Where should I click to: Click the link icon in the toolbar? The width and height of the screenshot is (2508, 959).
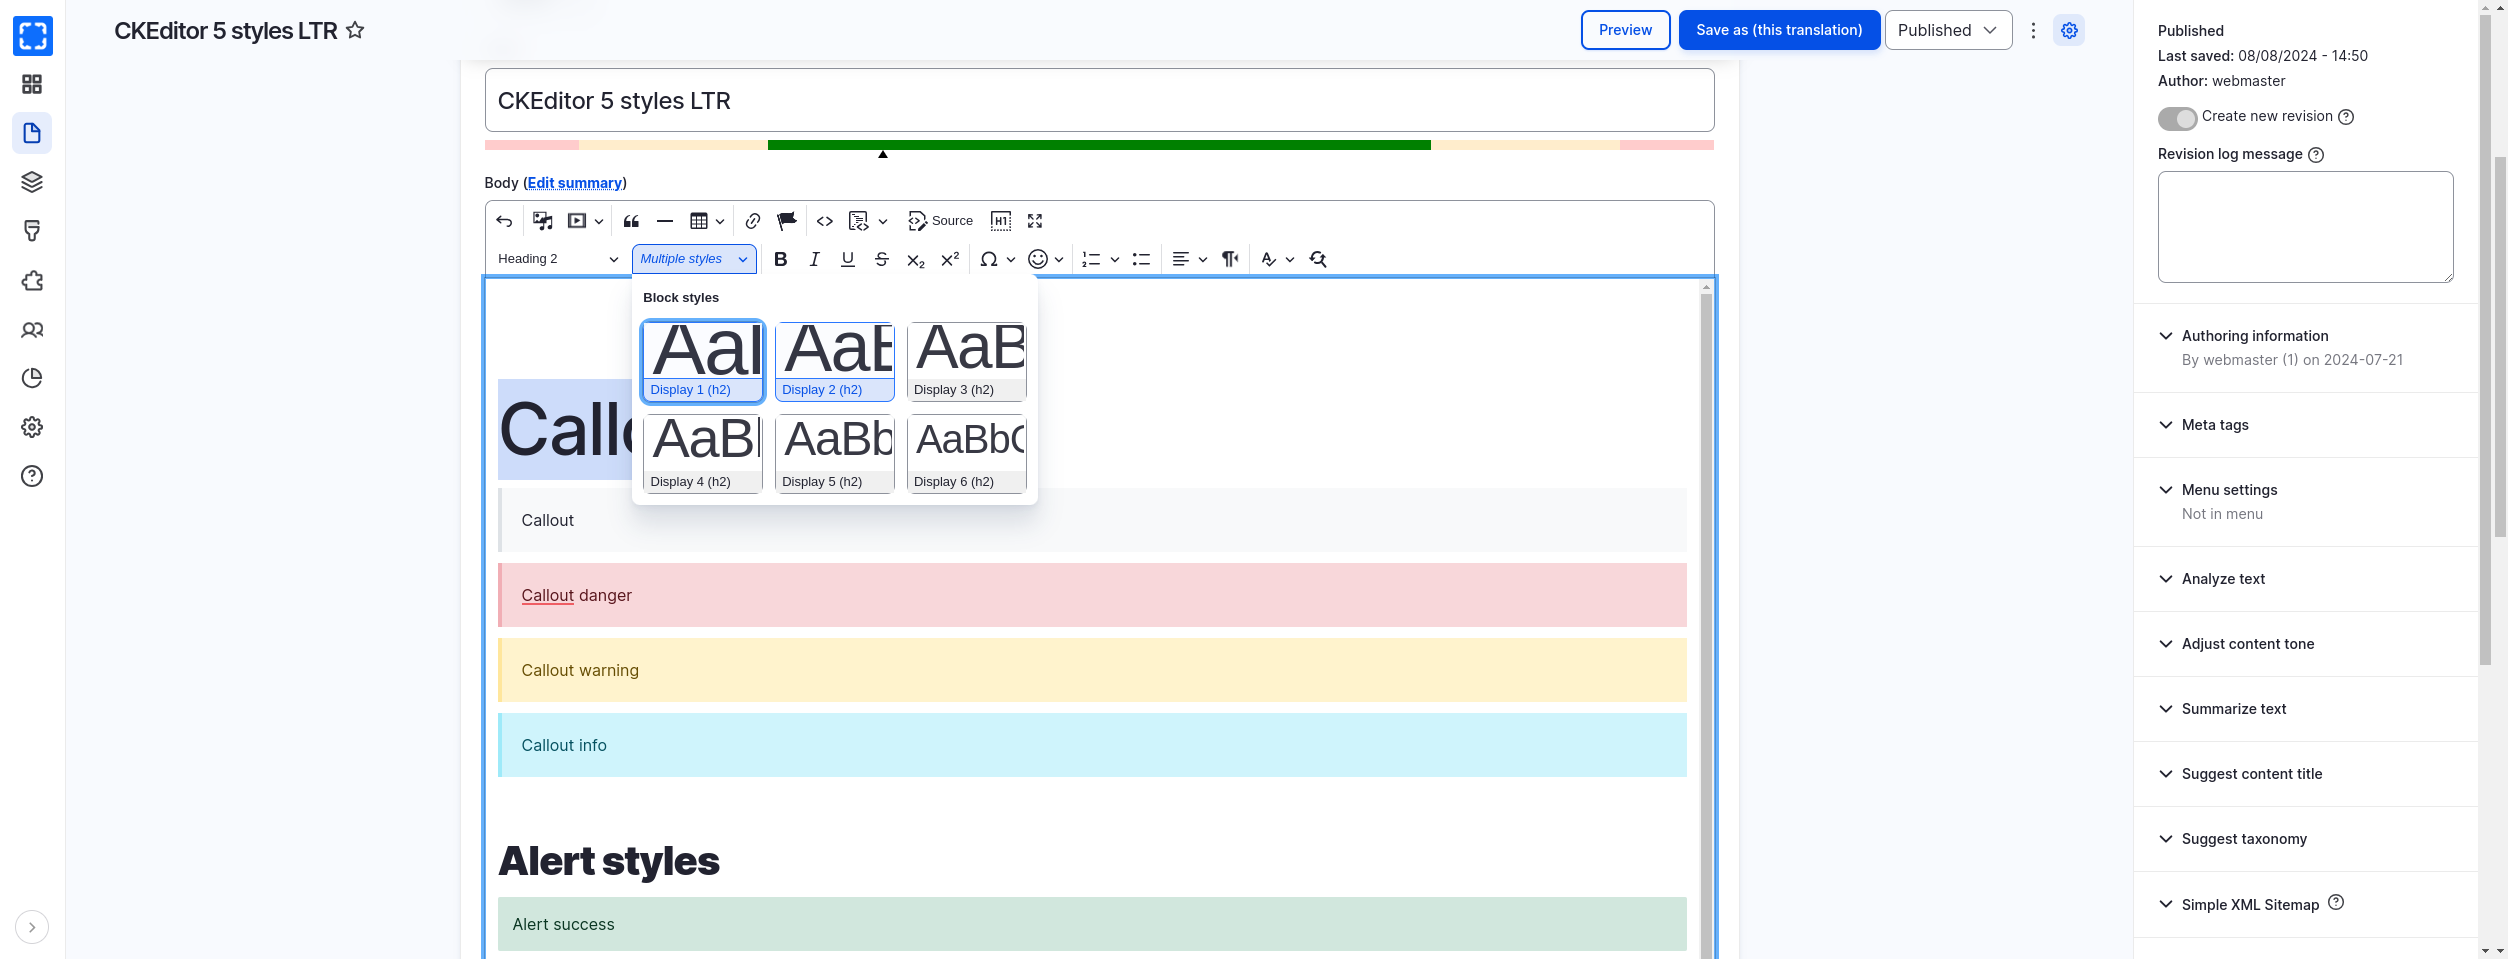(753, 221)
